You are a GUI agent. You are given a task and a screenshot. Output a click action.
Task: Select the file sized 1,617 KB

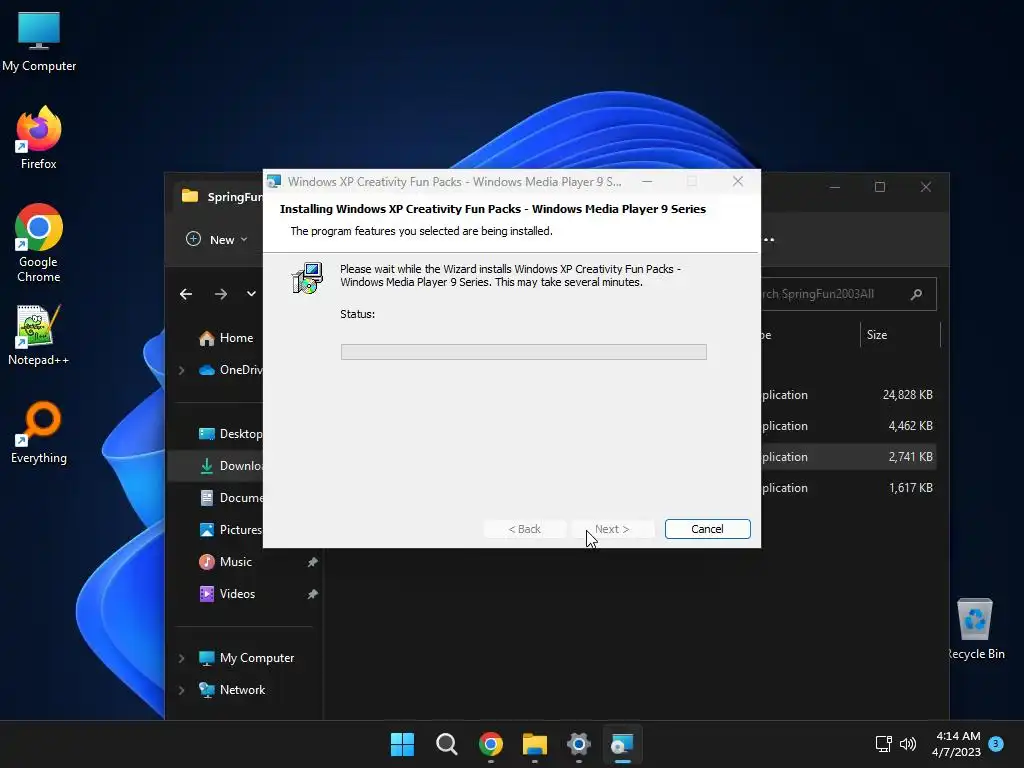848,488
